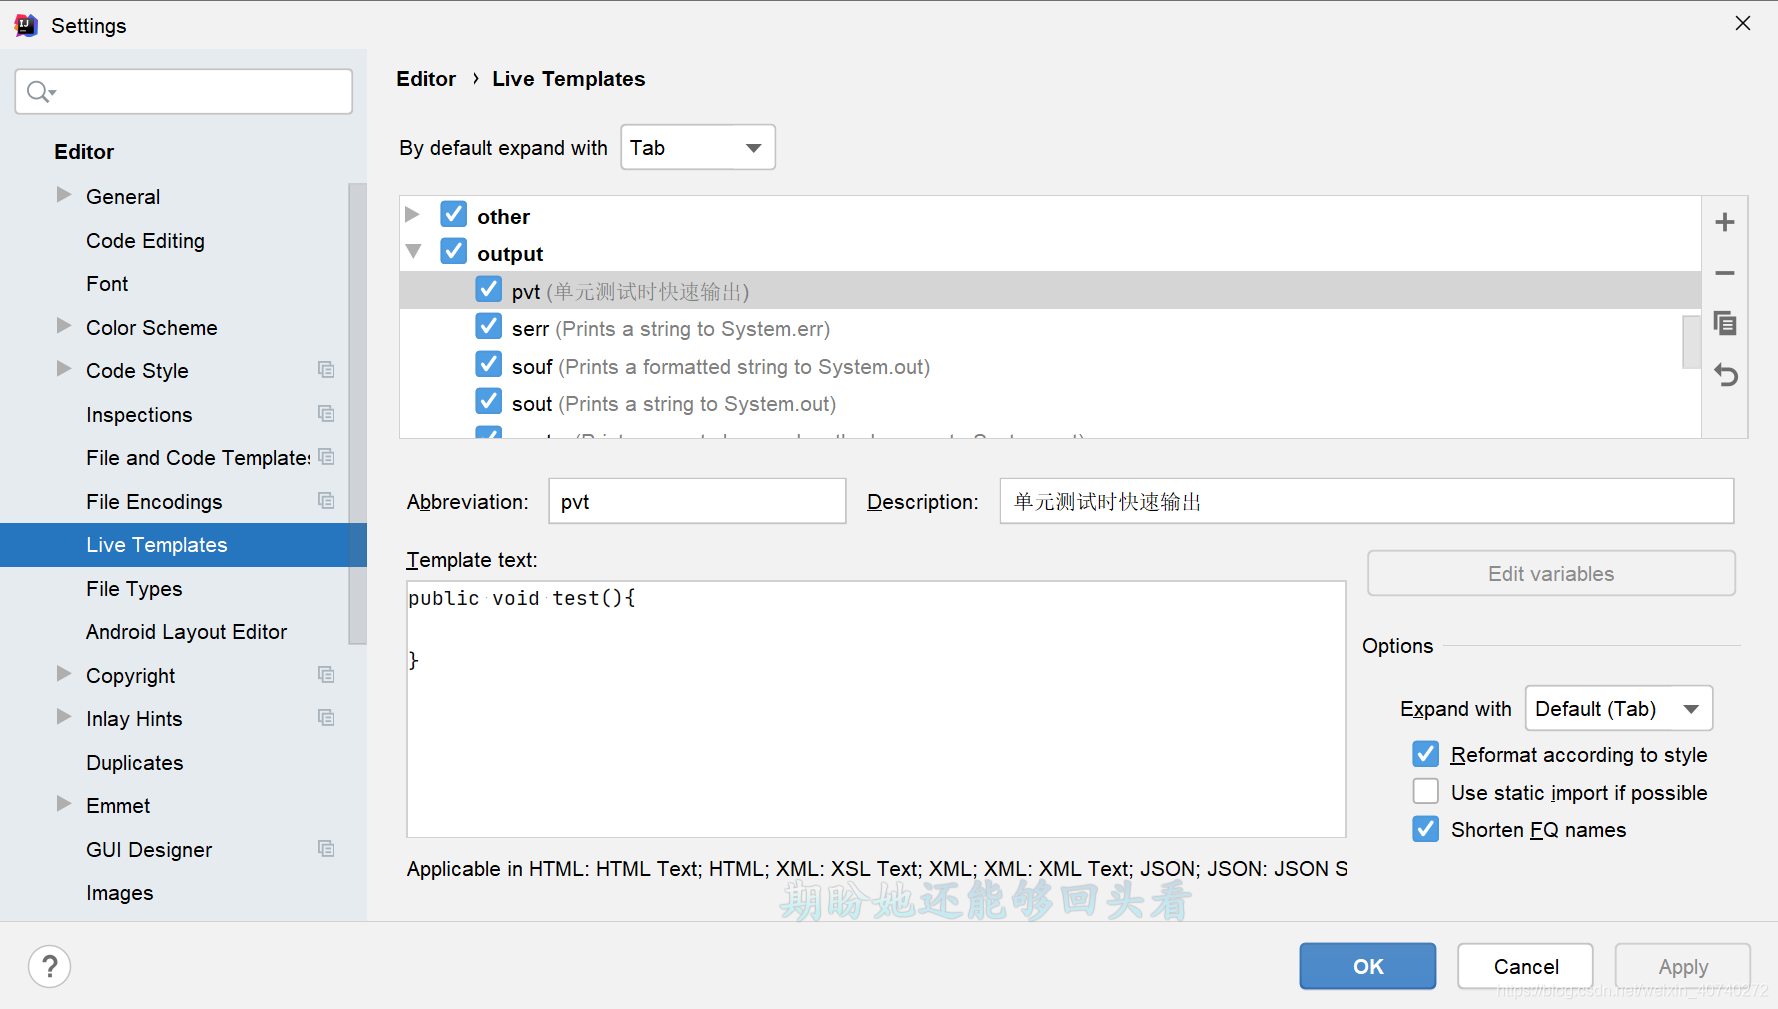Screen dimensions: 1778x1009
Task: Click the Inlay Hints project-scope icon
Action: pyautogui.click(x=326, y=717)
